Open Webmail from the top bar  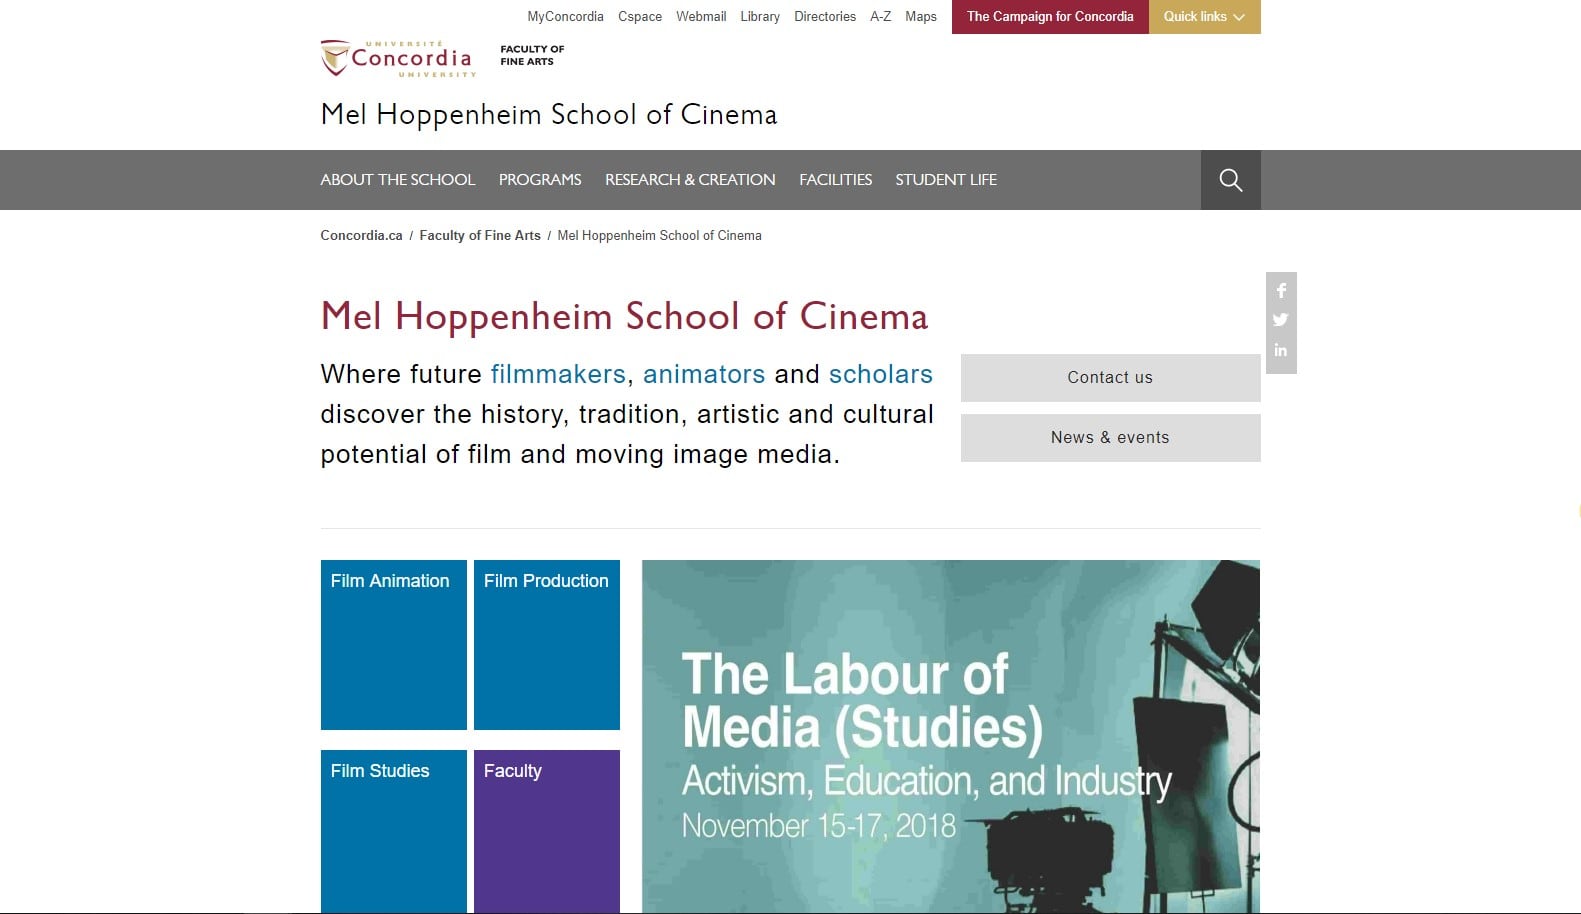(x=701, y=17)
